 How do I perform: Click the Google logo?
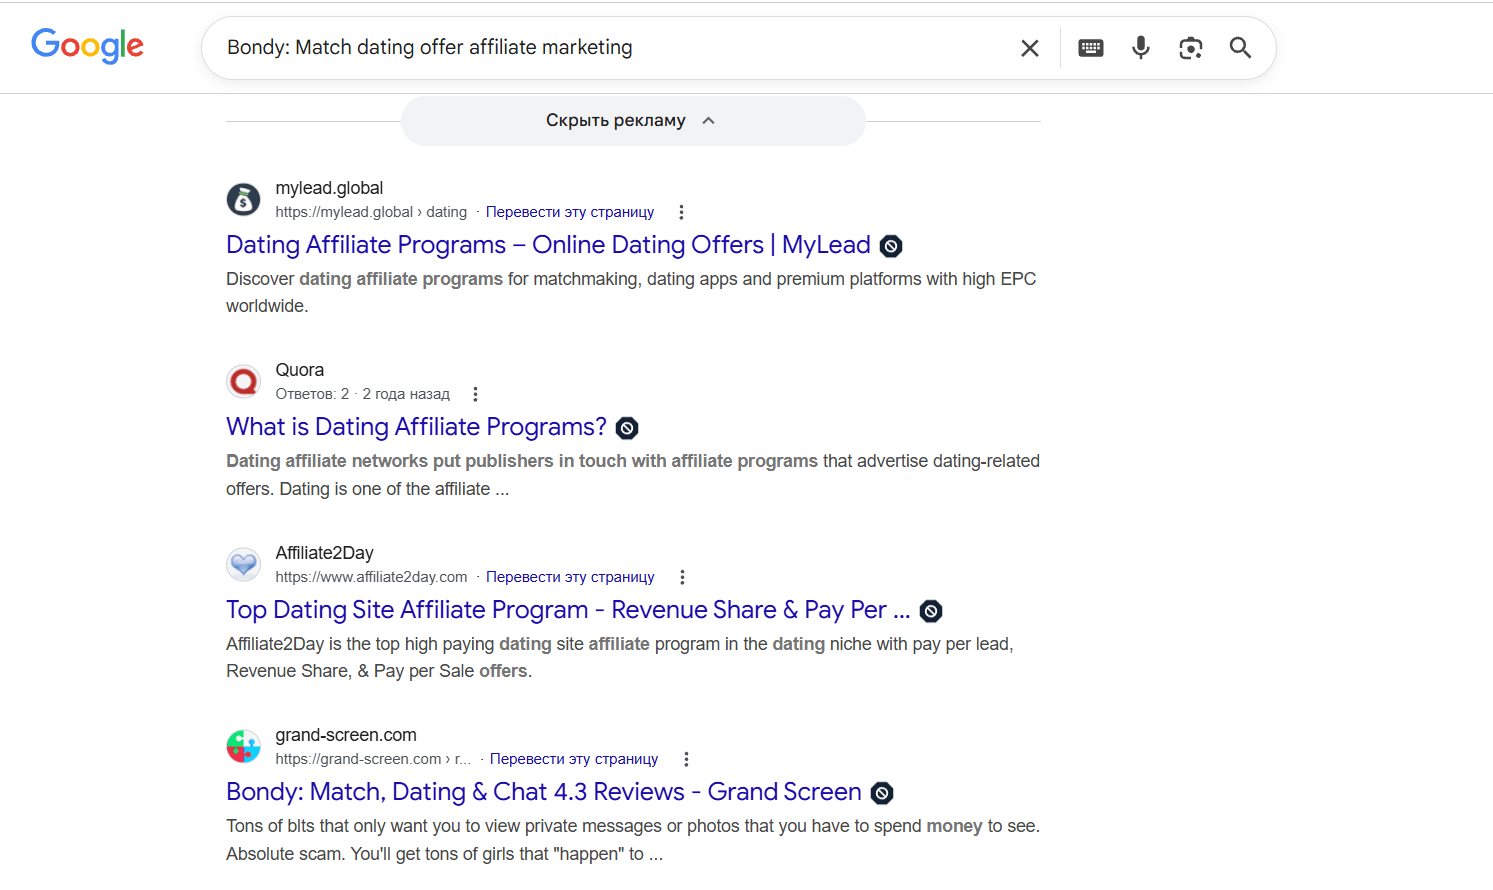tap(88, 46)
